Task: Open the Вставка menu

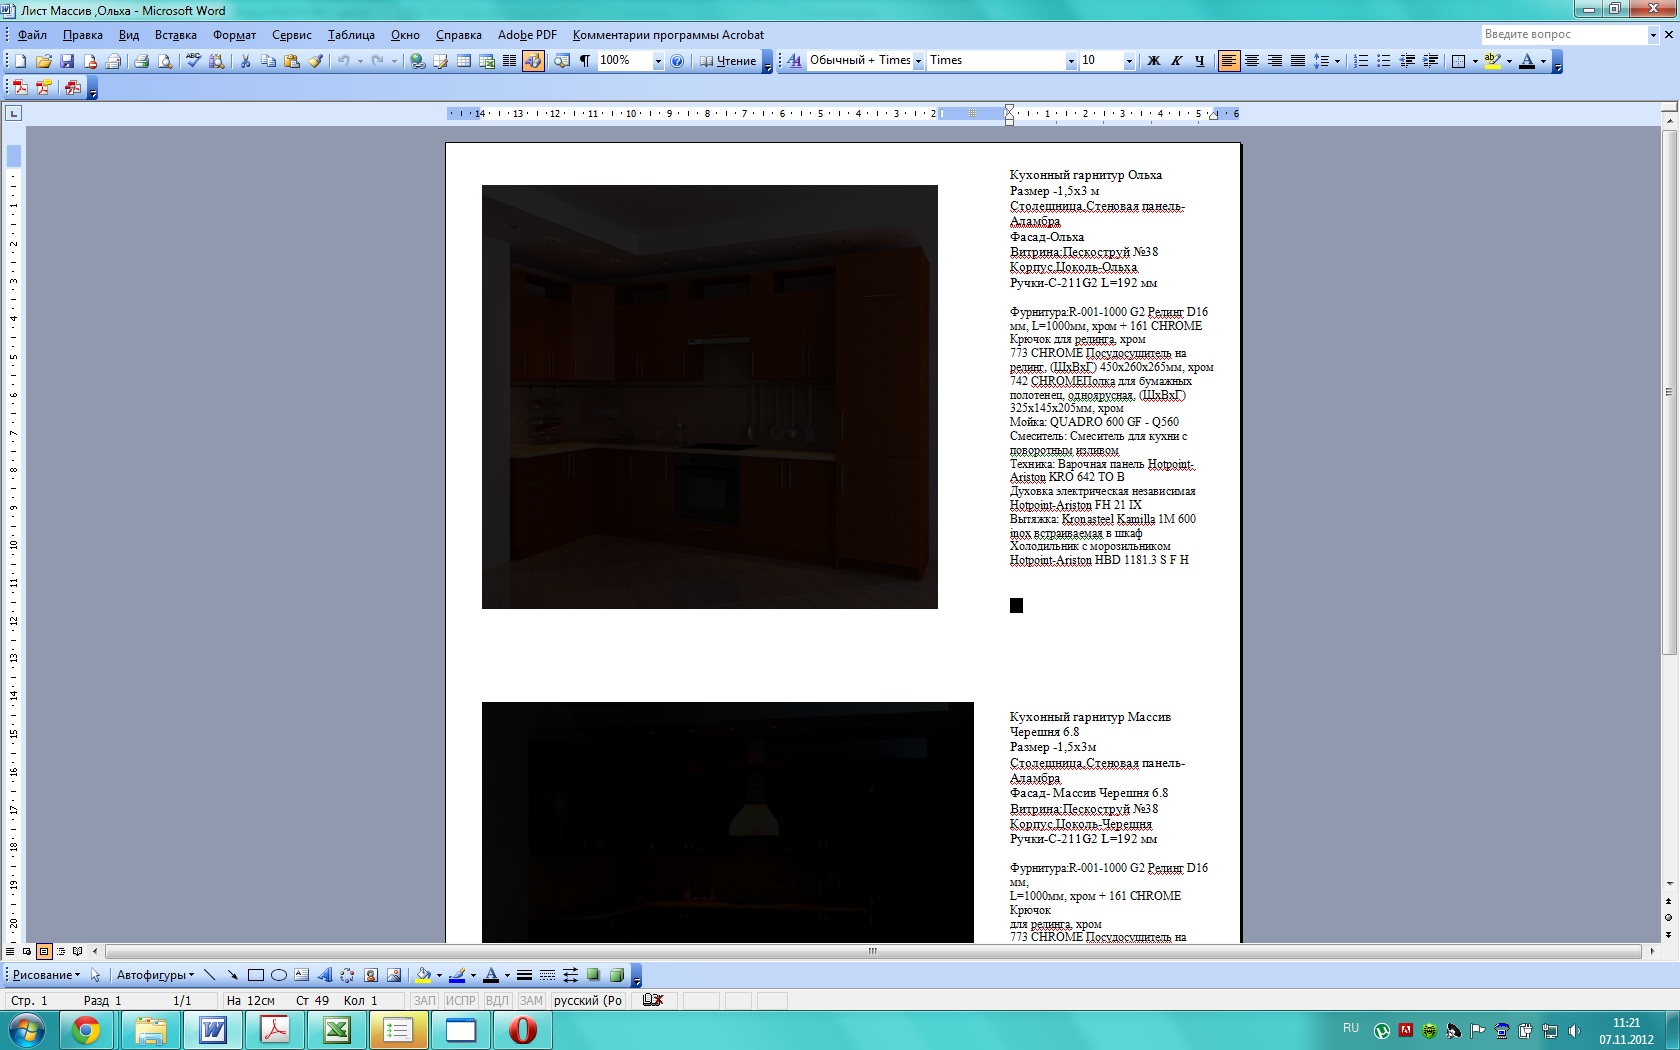Action: 175,35
